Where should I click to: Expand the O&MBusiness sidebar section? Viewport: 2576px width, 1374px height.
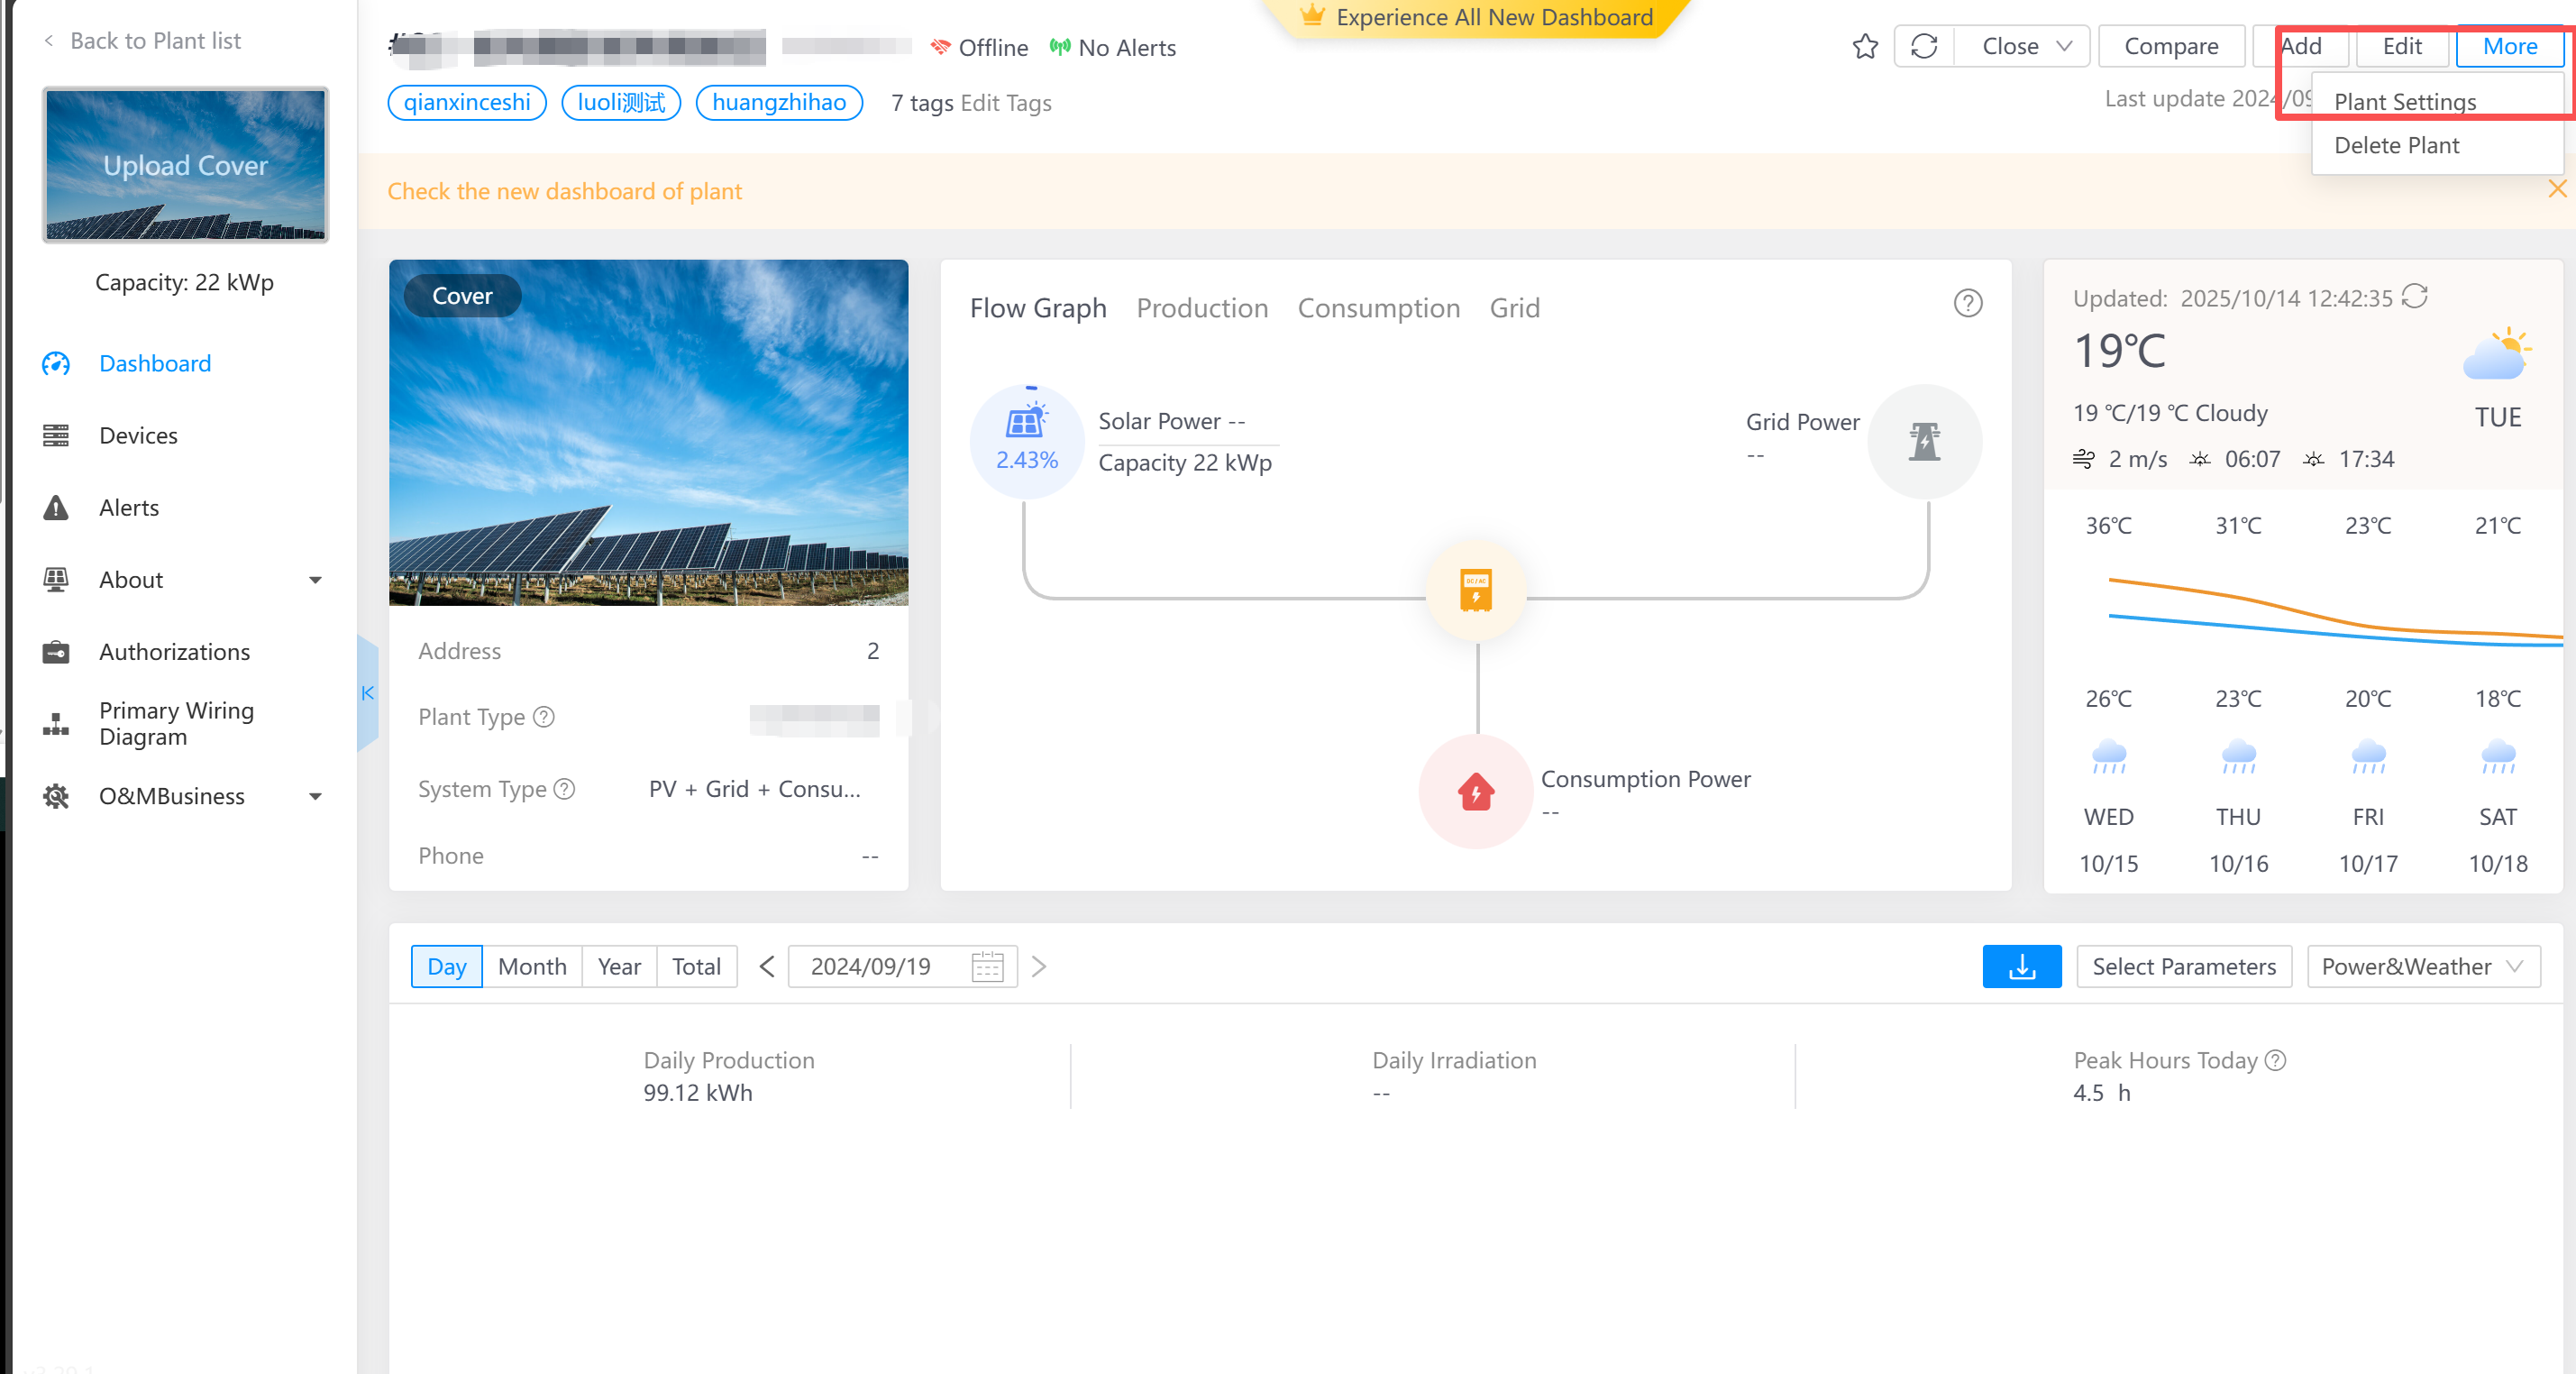(x=315, y=796)
